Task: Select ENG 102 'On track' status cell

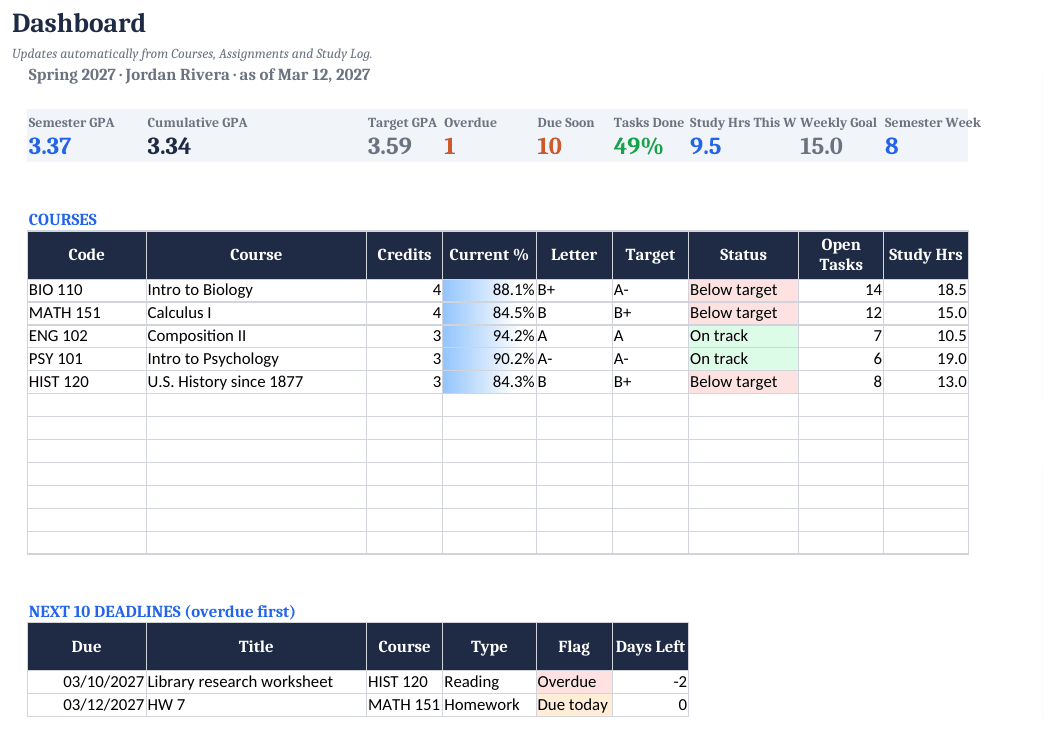Action: coord(743,336)
